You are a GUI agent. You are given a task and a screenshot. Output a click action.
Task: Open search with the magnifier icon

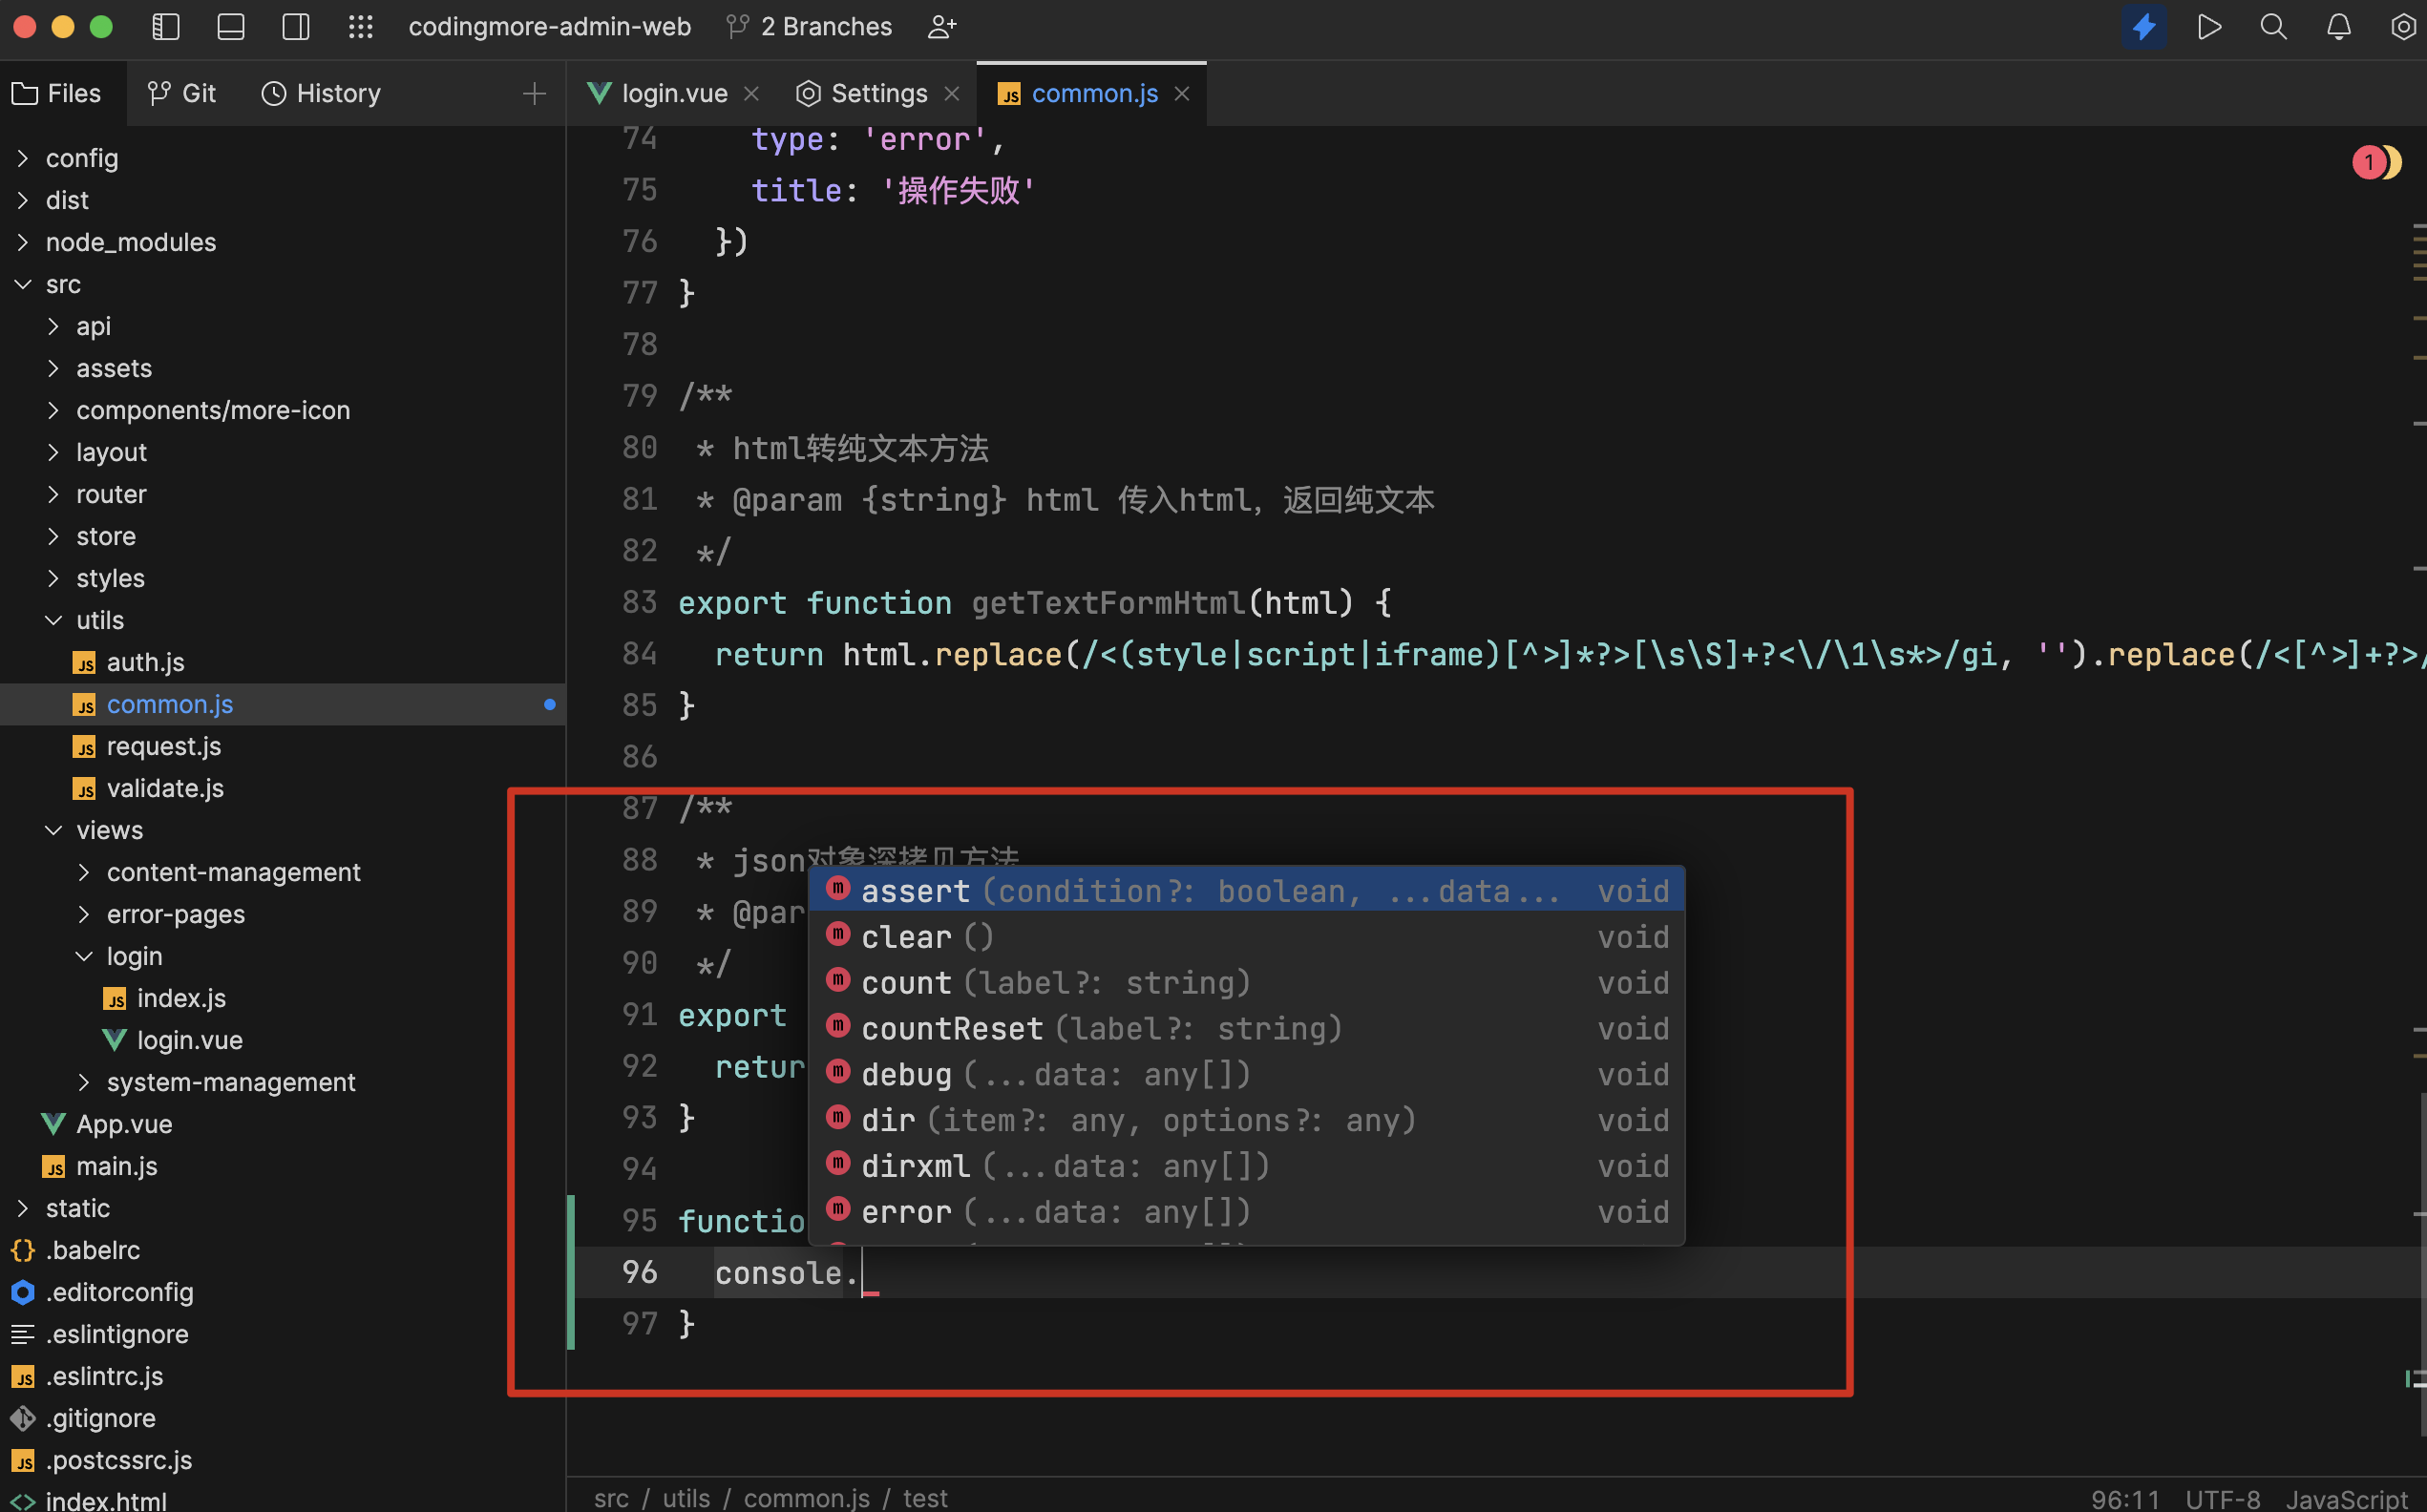2273,27
